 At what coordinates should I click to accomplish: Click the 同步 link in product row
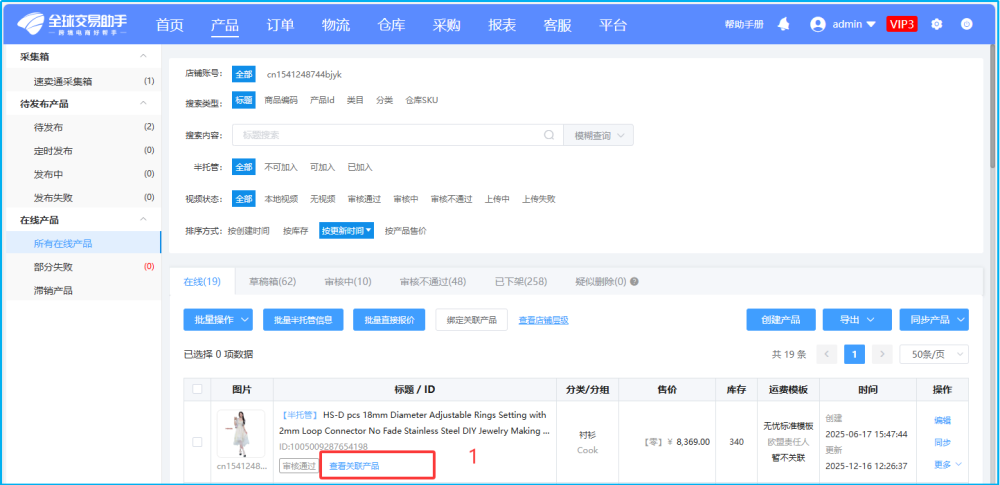pos(943,442)
